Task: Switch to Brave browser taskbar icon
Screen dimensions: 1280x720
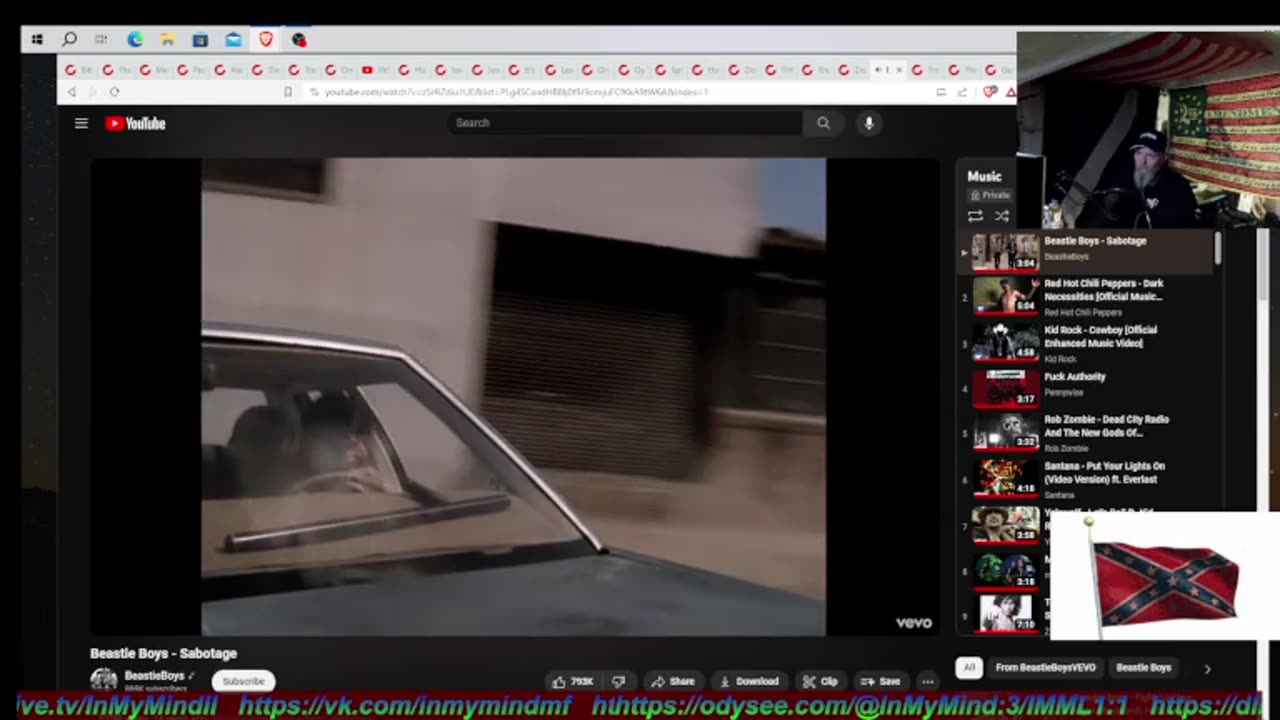Action: click(266, 39)
